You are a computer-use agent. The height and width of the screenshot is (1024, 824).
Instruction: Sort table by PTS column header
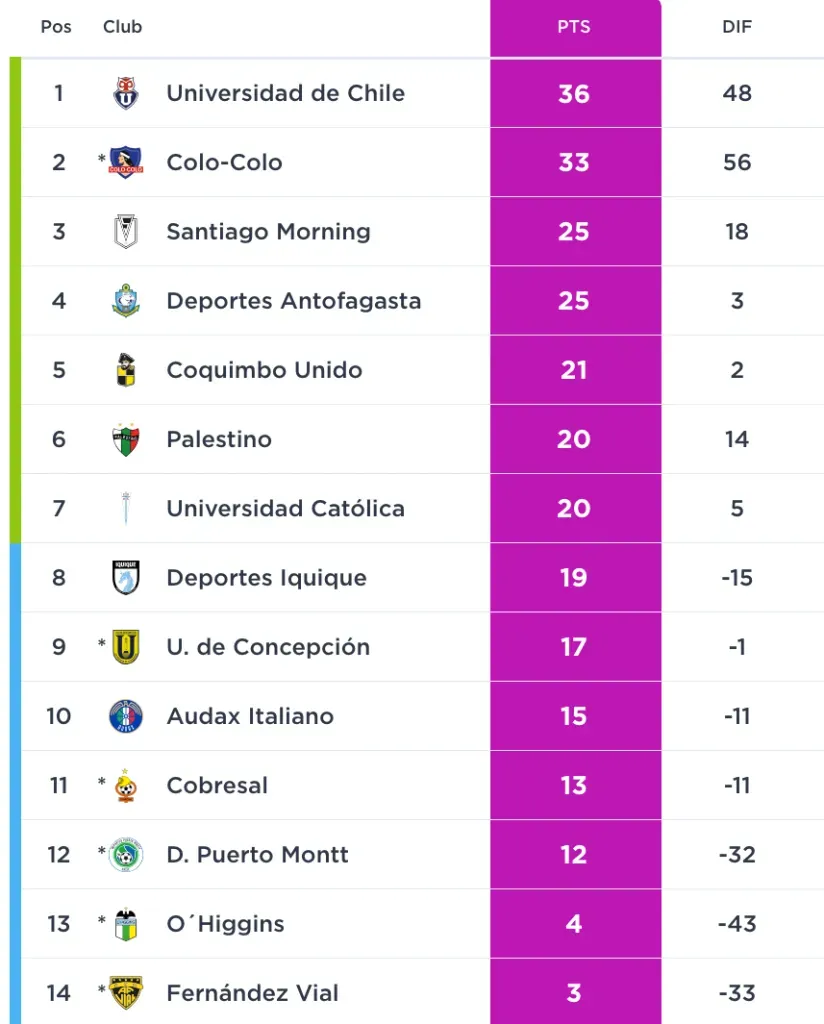(574, 27)
